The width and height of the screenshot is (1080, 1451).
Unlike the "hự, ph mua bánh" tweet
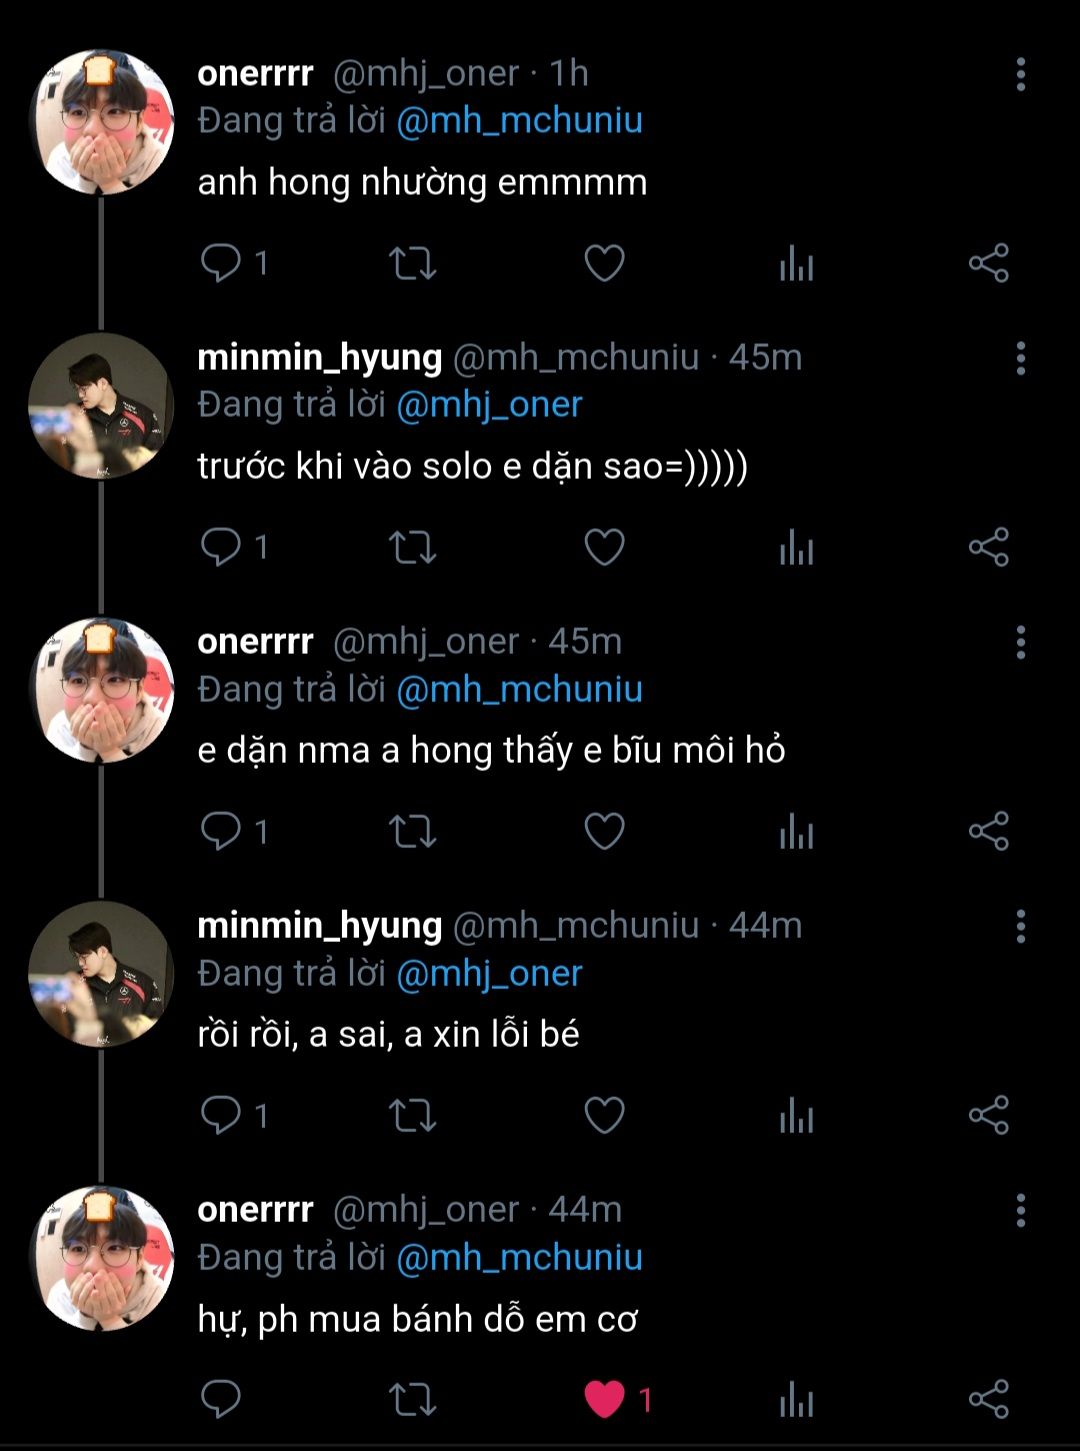(x=604, y=1399)
